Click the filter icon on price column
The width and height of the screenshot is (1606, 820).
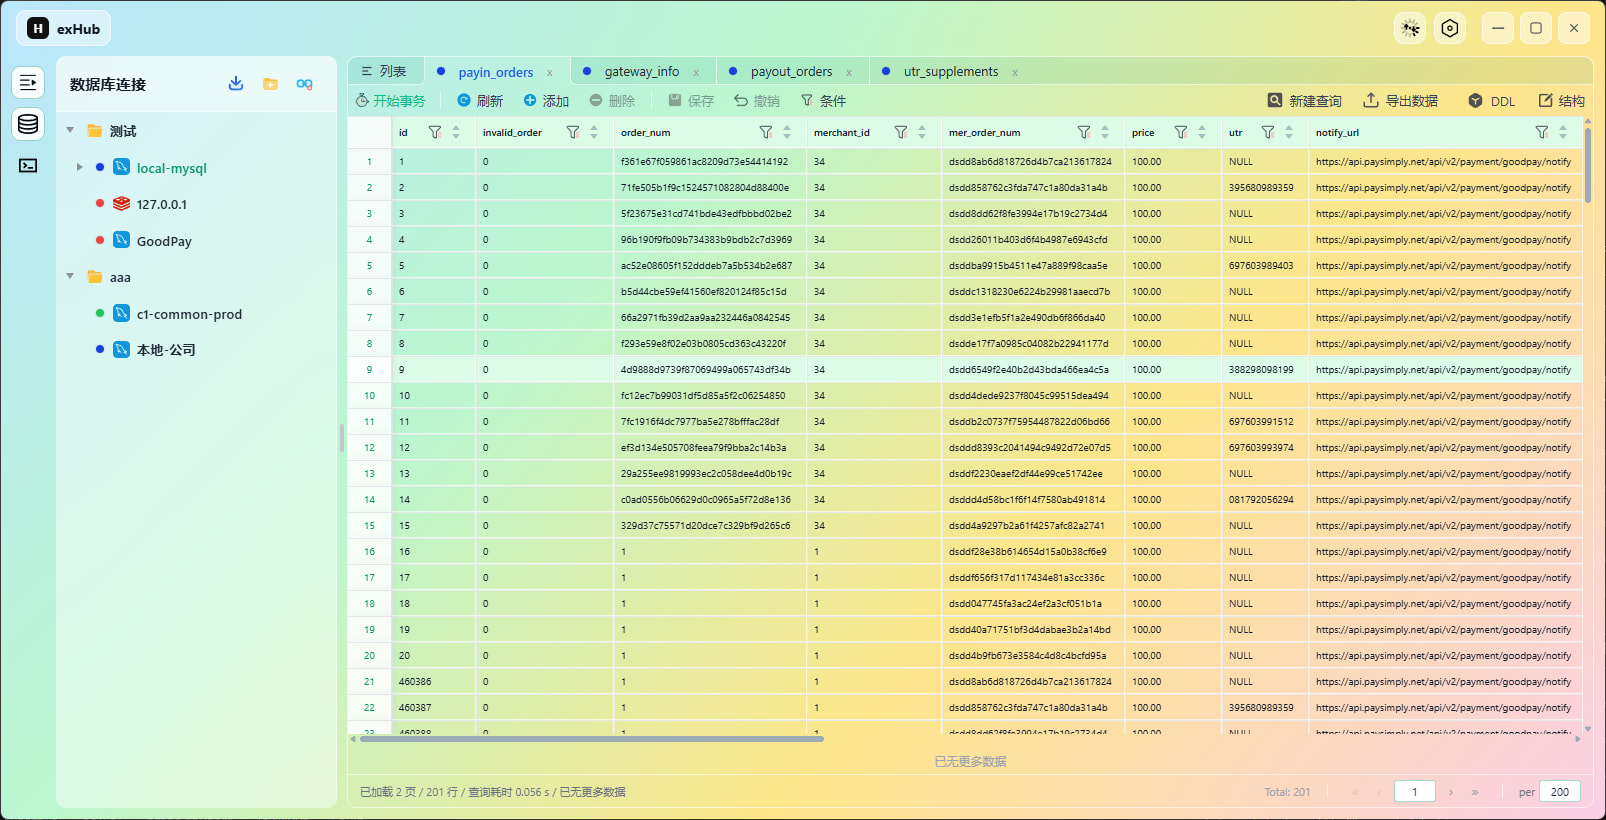point(1181,132)
